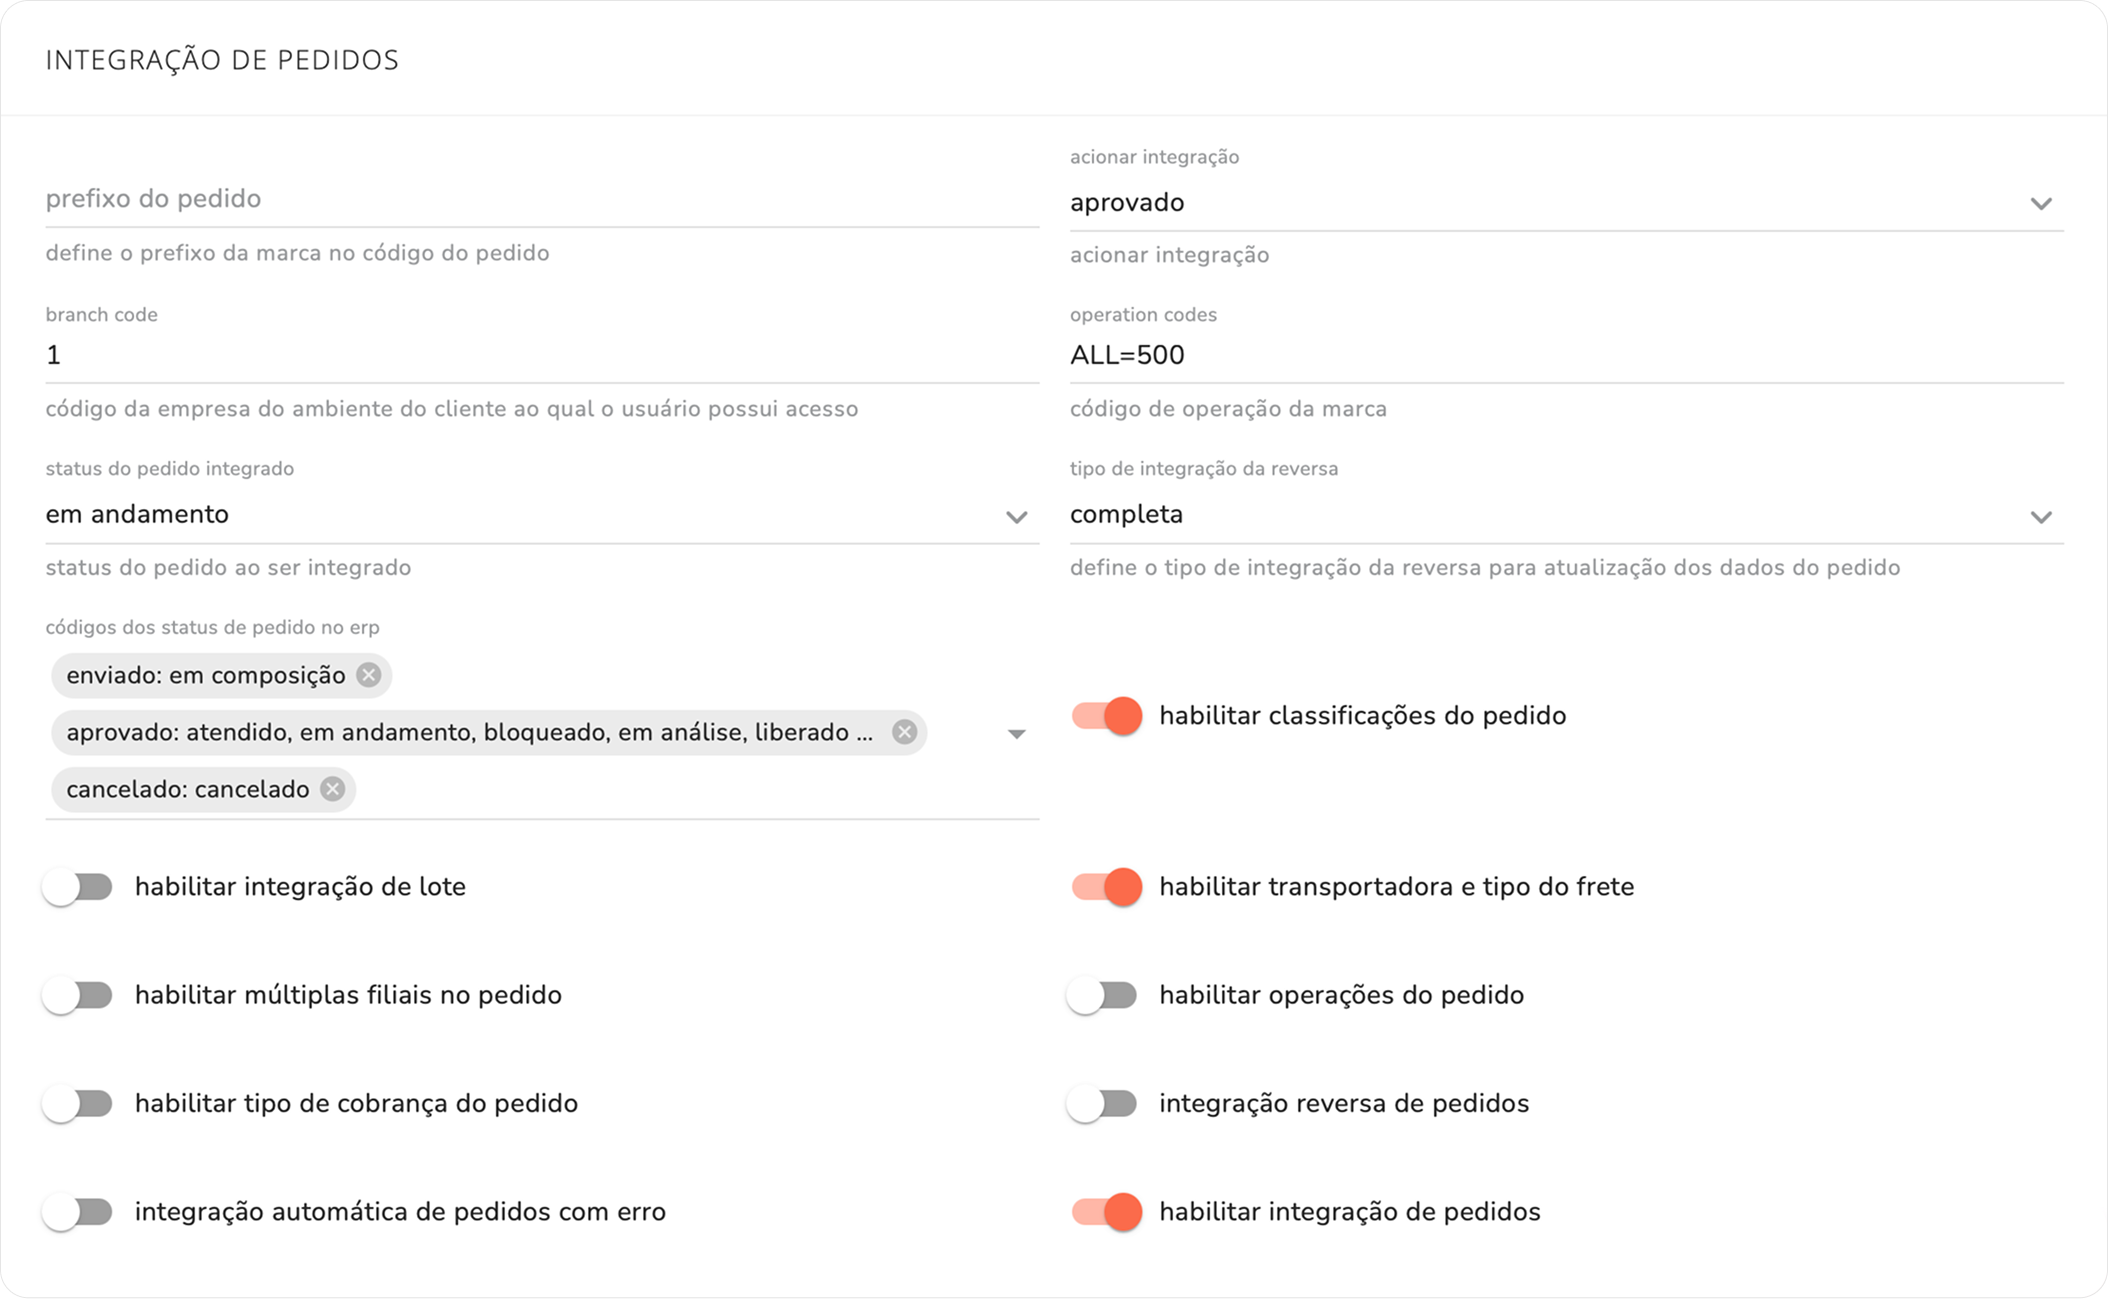This screenshot has width=2108, height=1299.
Task: Disable 'habilitar classificações do pedido' toggle
Action: point(1106,716)
